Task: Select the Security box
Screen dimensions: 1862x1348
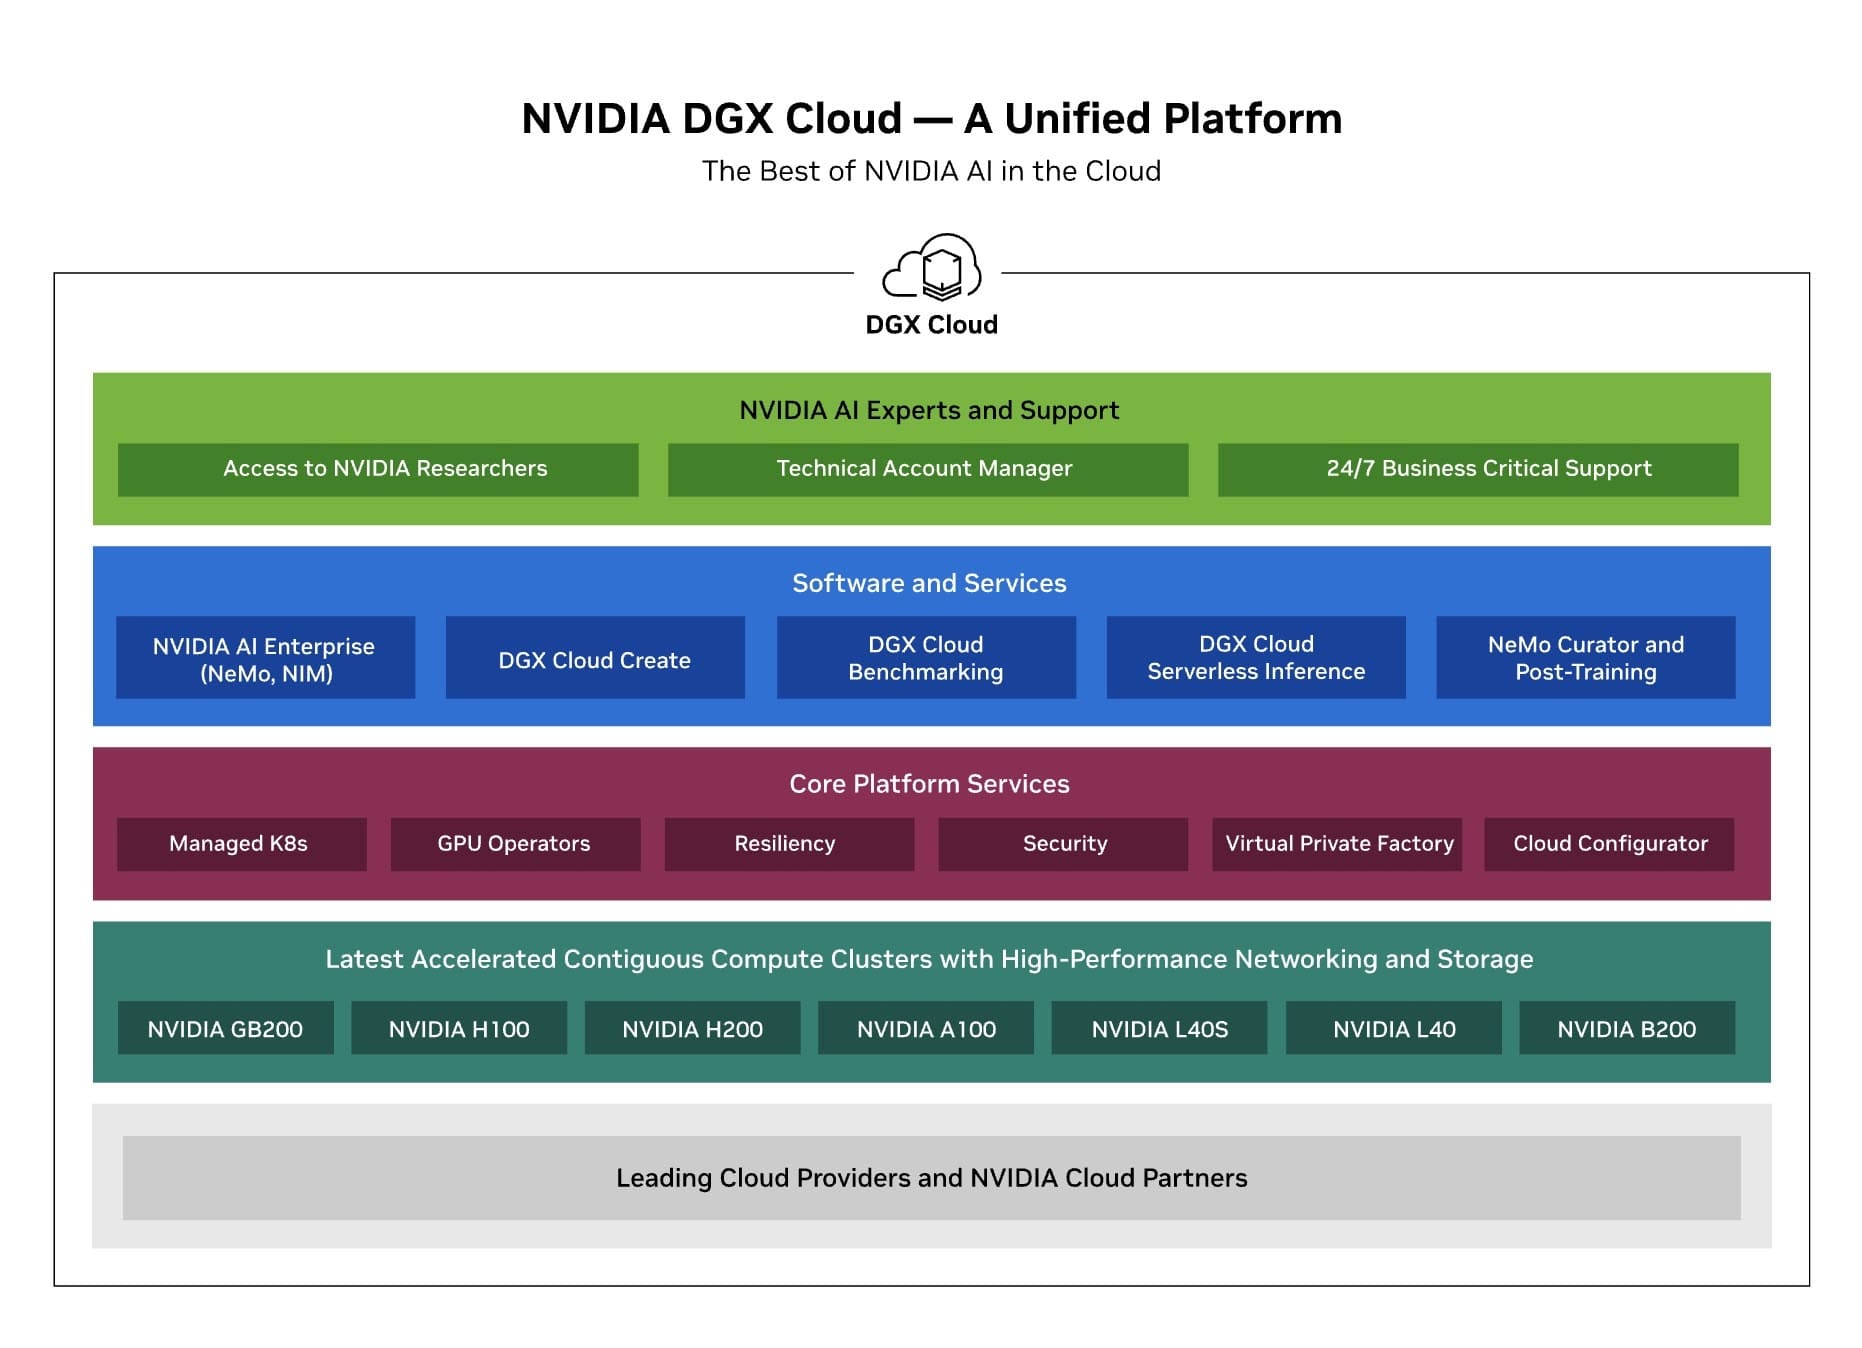Action: point(1064,844)
